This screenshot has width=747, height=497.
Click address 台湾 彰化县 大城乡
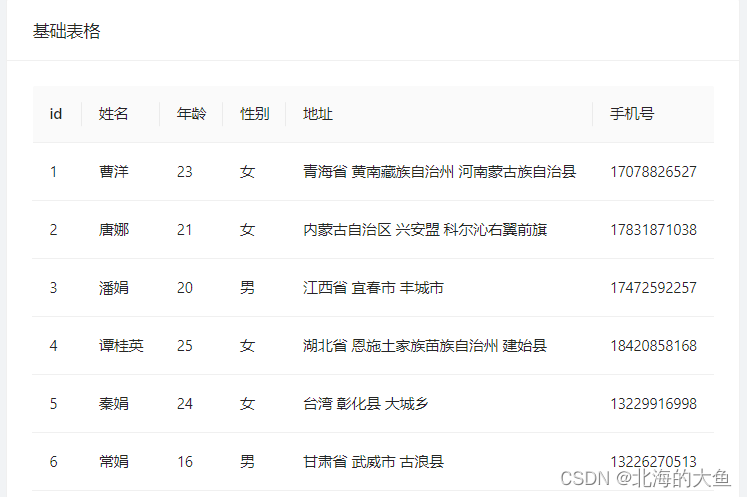pos(366,404)
